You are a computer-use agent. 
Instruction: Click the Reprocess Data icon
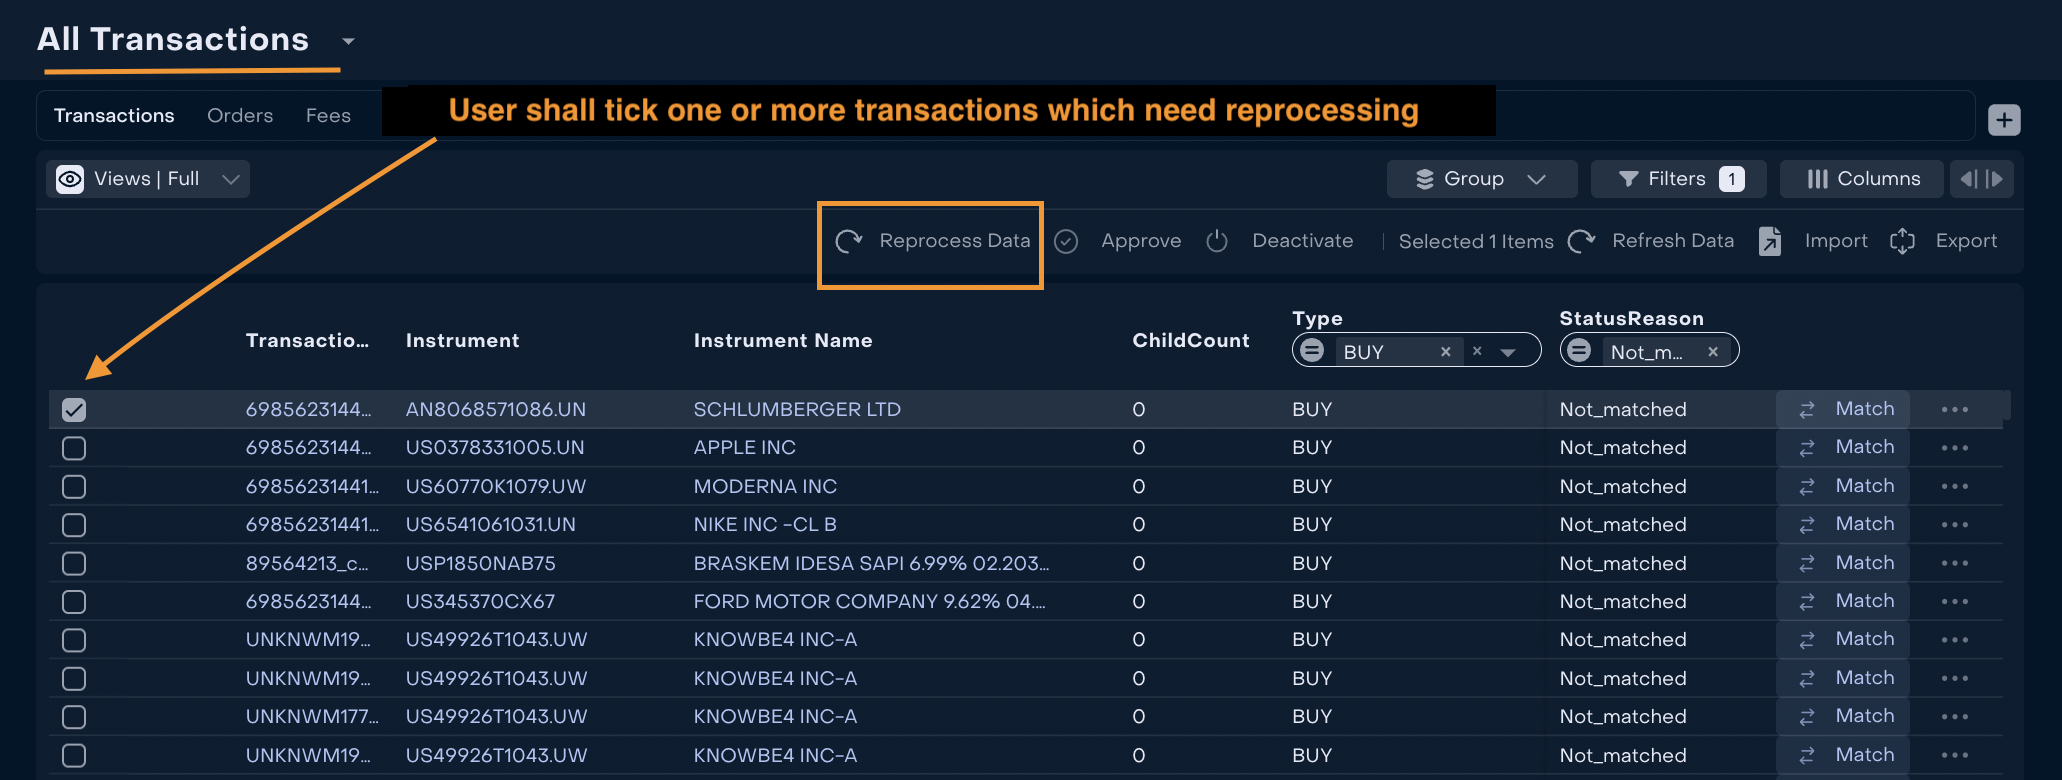tap(849, 241)
